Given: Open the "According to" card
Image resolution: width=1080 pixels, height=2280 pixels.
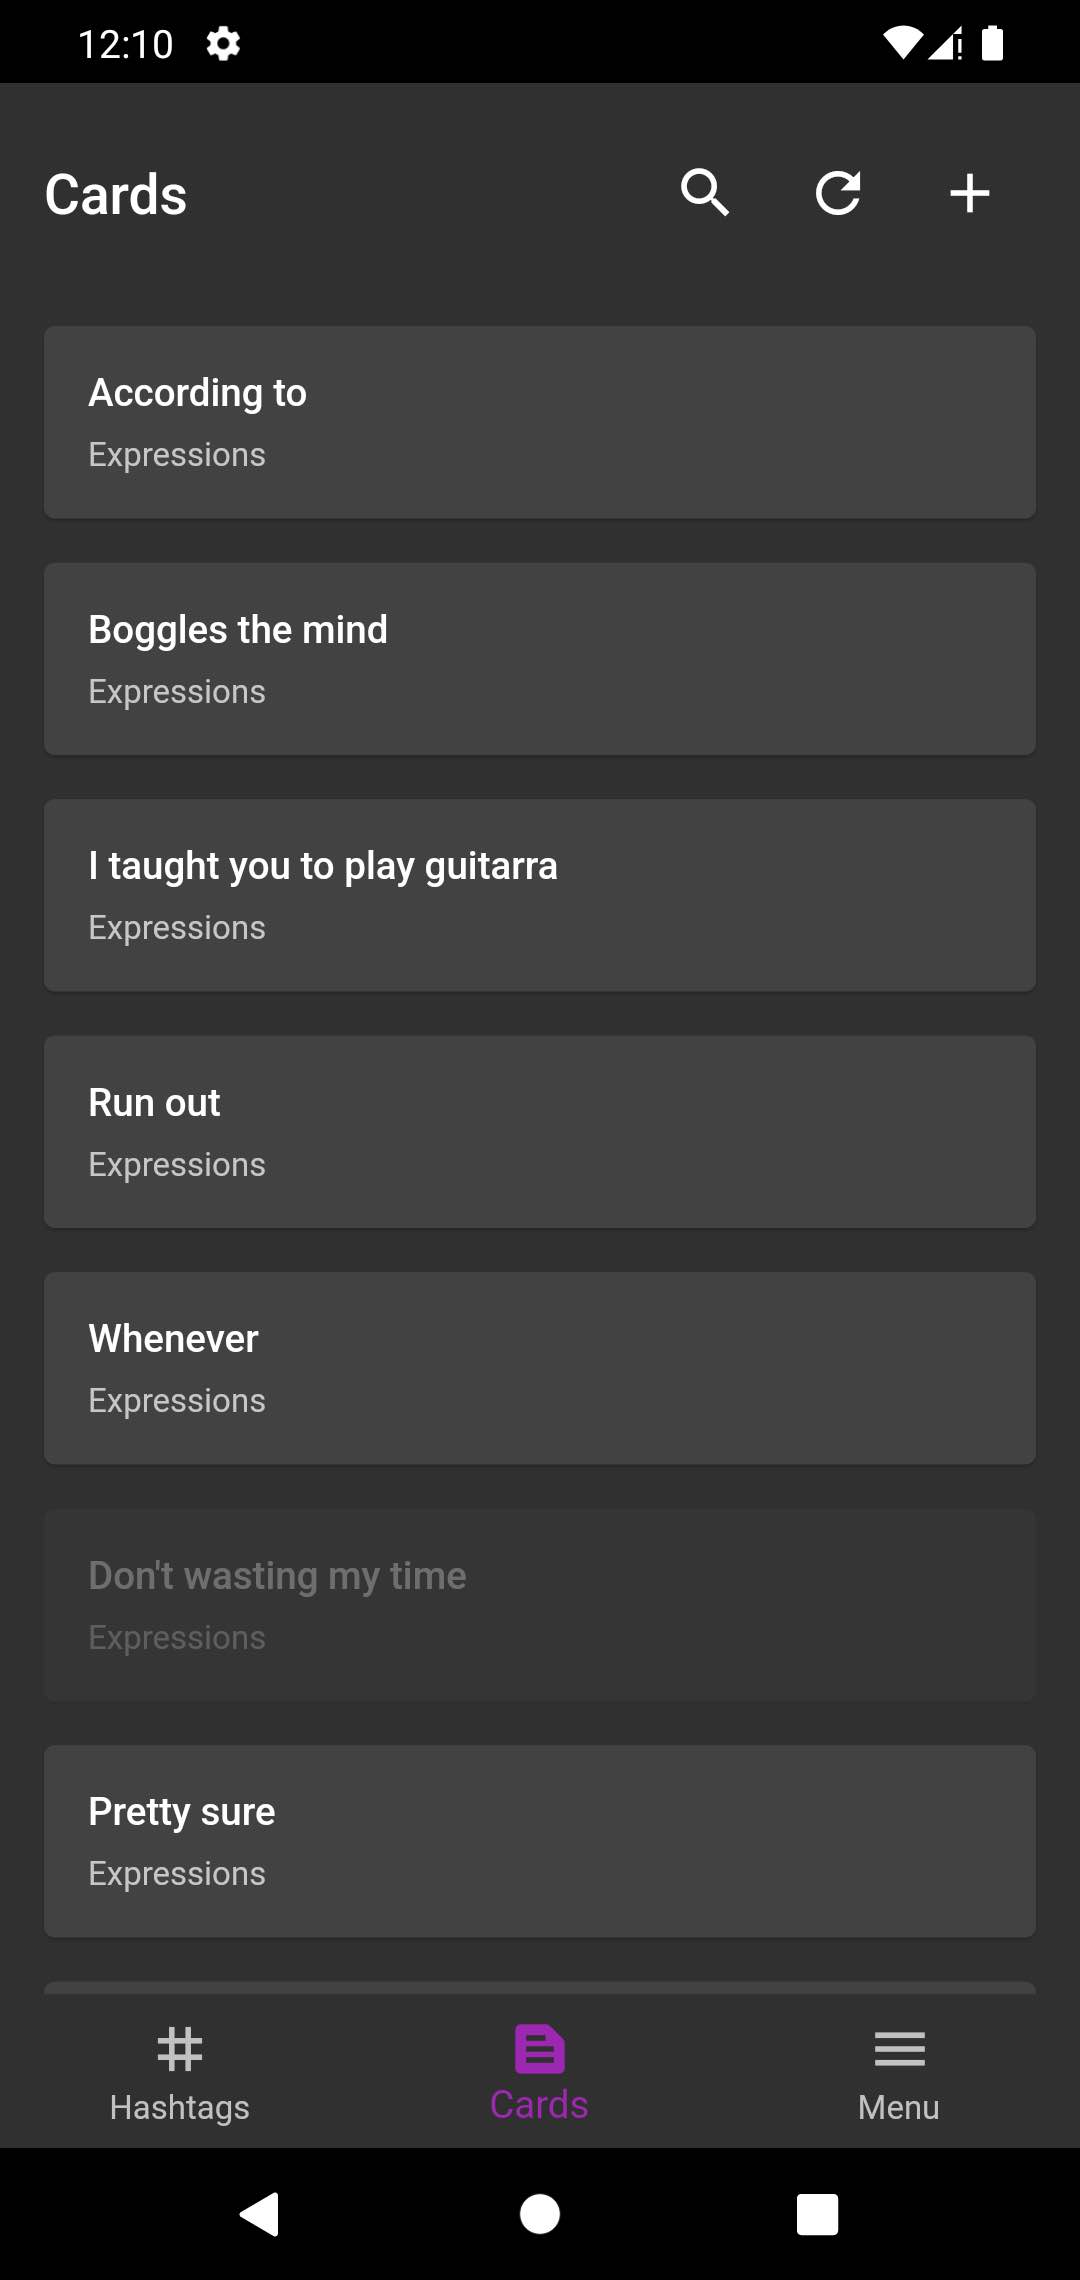Looking at the screenshot, I should tap(540, 422).
